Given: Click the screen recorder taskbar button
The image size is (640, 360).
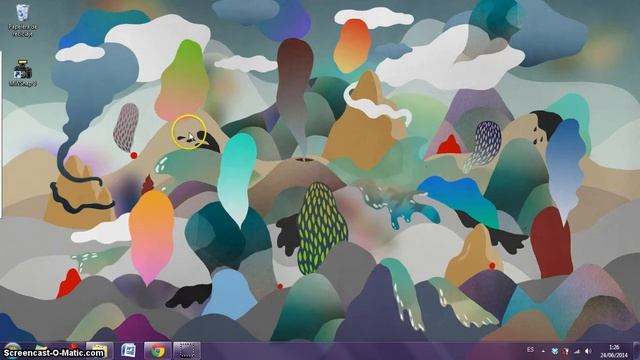Looking at the screenshot, I should 187,351.
